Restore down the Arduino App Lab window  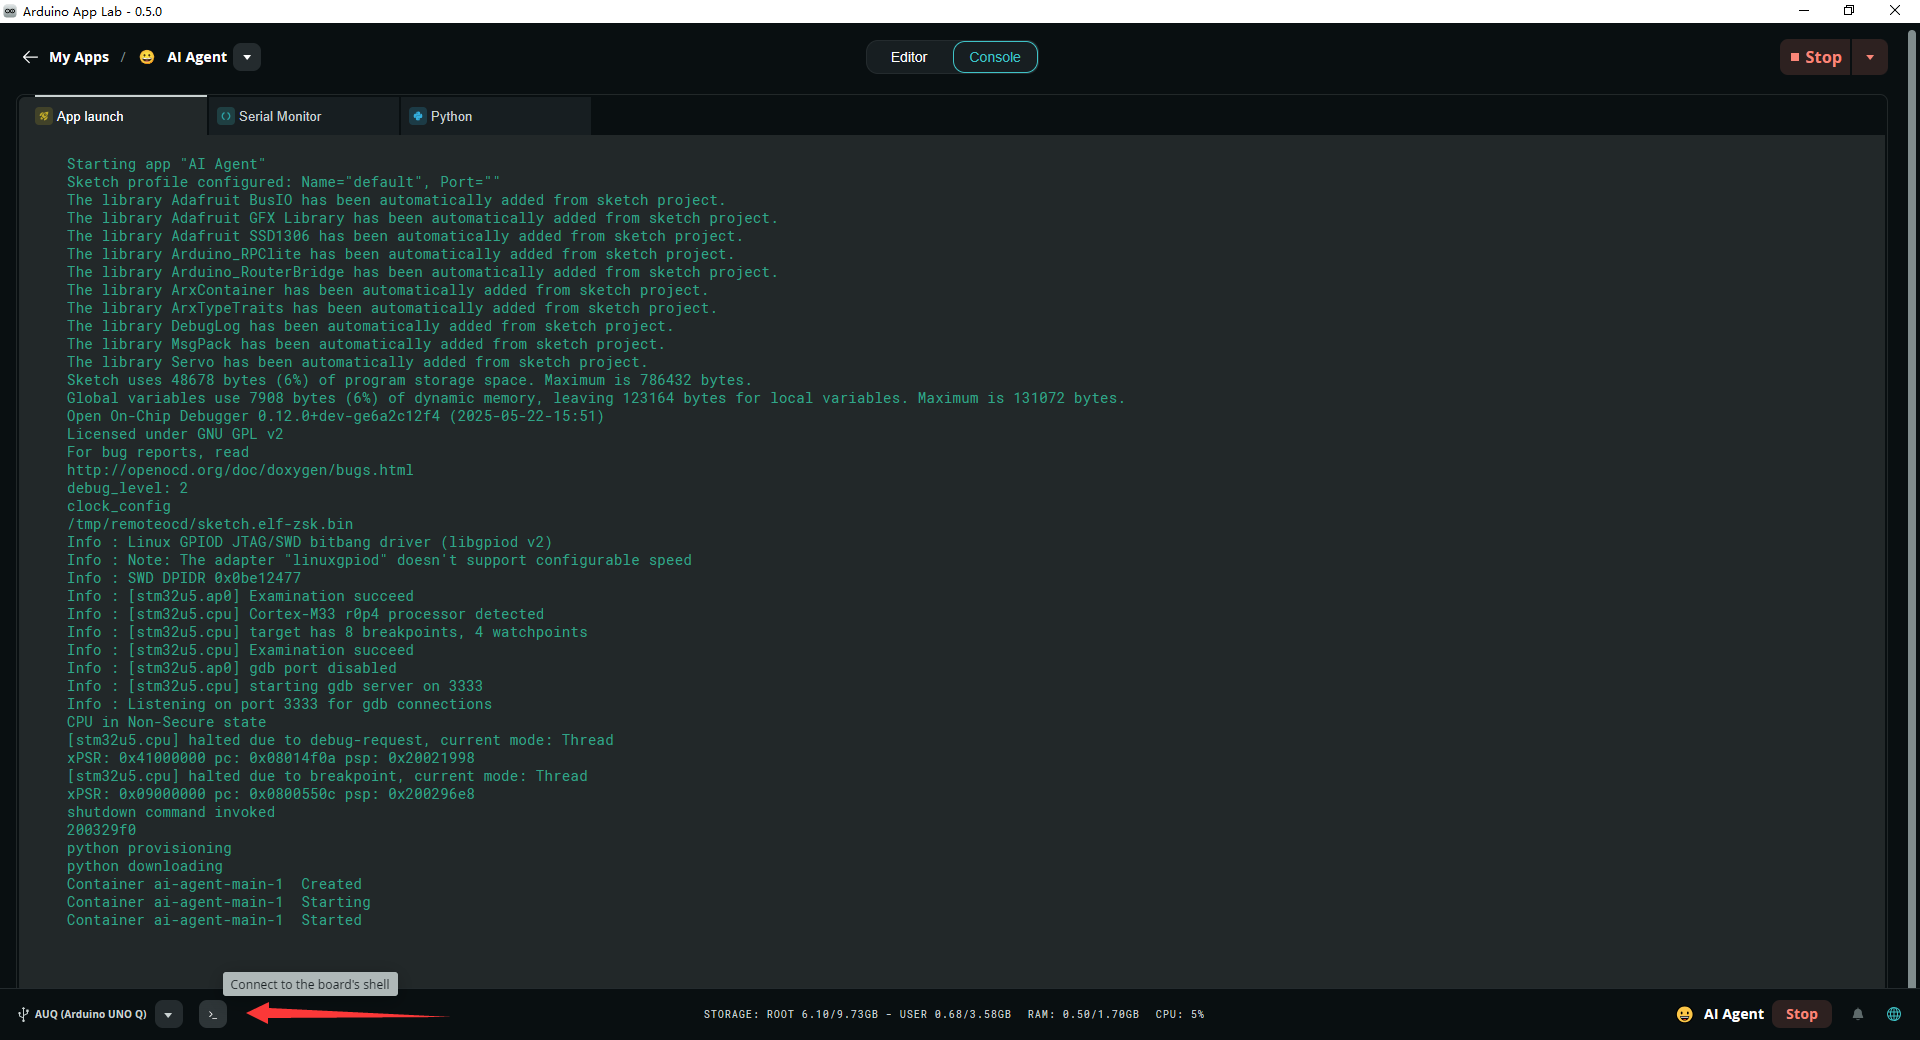tap(1849, 11)
